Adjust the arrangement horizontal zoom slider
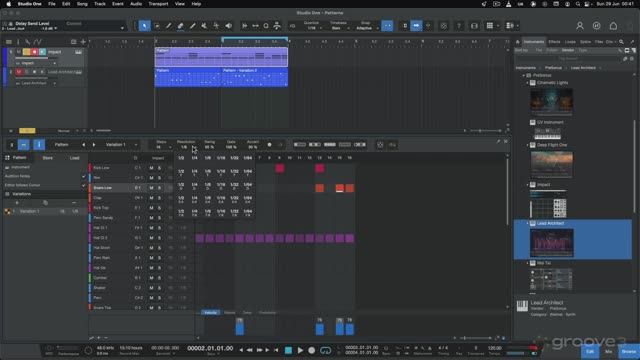This screenshot has width=640, height=360. point(485,131)
